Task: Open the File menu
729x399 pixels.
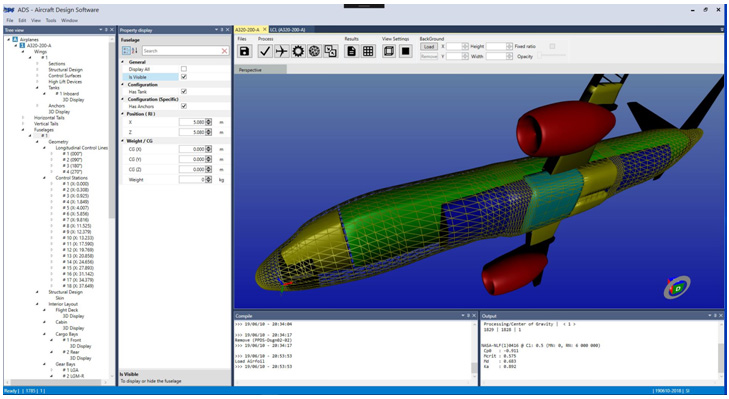Action: (x=10, y=20)
